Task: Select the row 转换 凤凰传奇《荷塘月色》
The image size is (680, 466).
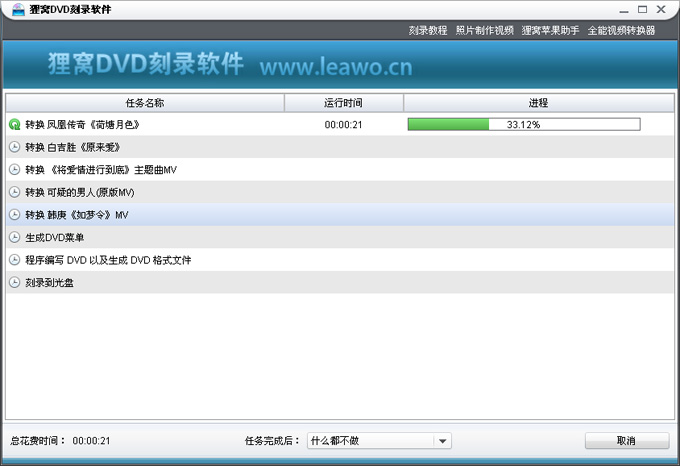Action: [x=340, y=125]
